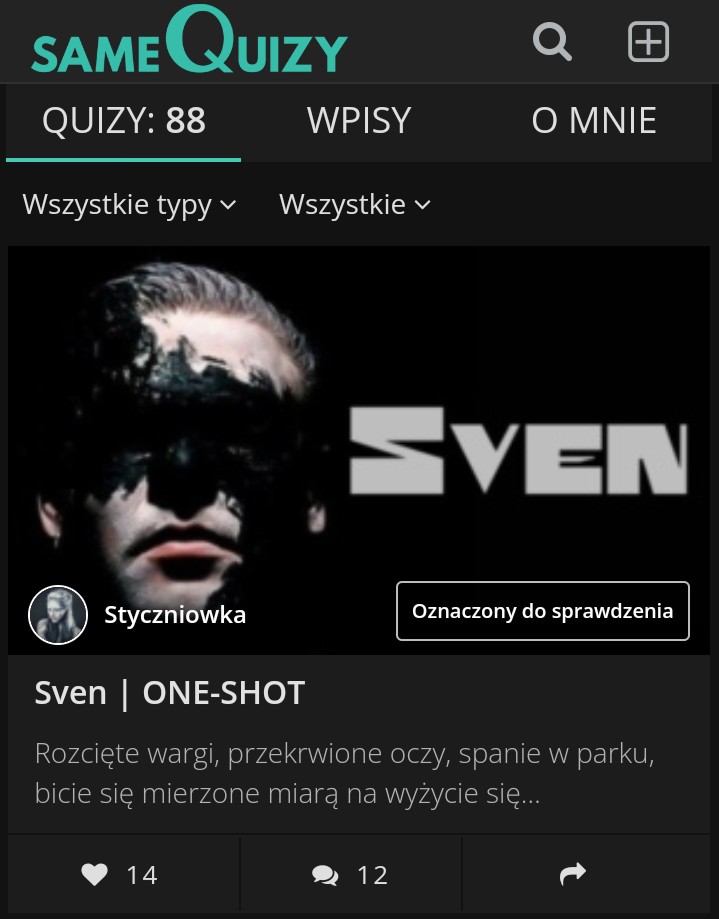Switch to the WPISY tab

359,121
